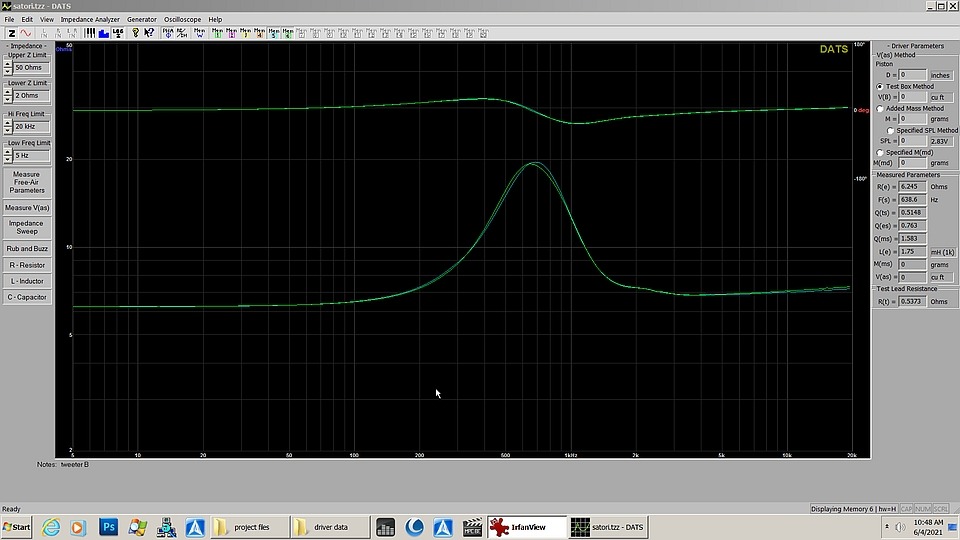The height and width of the screenshot is (540, 960).
Task: Open the blue crescent app in taskbar
Action: coord(414,527)
